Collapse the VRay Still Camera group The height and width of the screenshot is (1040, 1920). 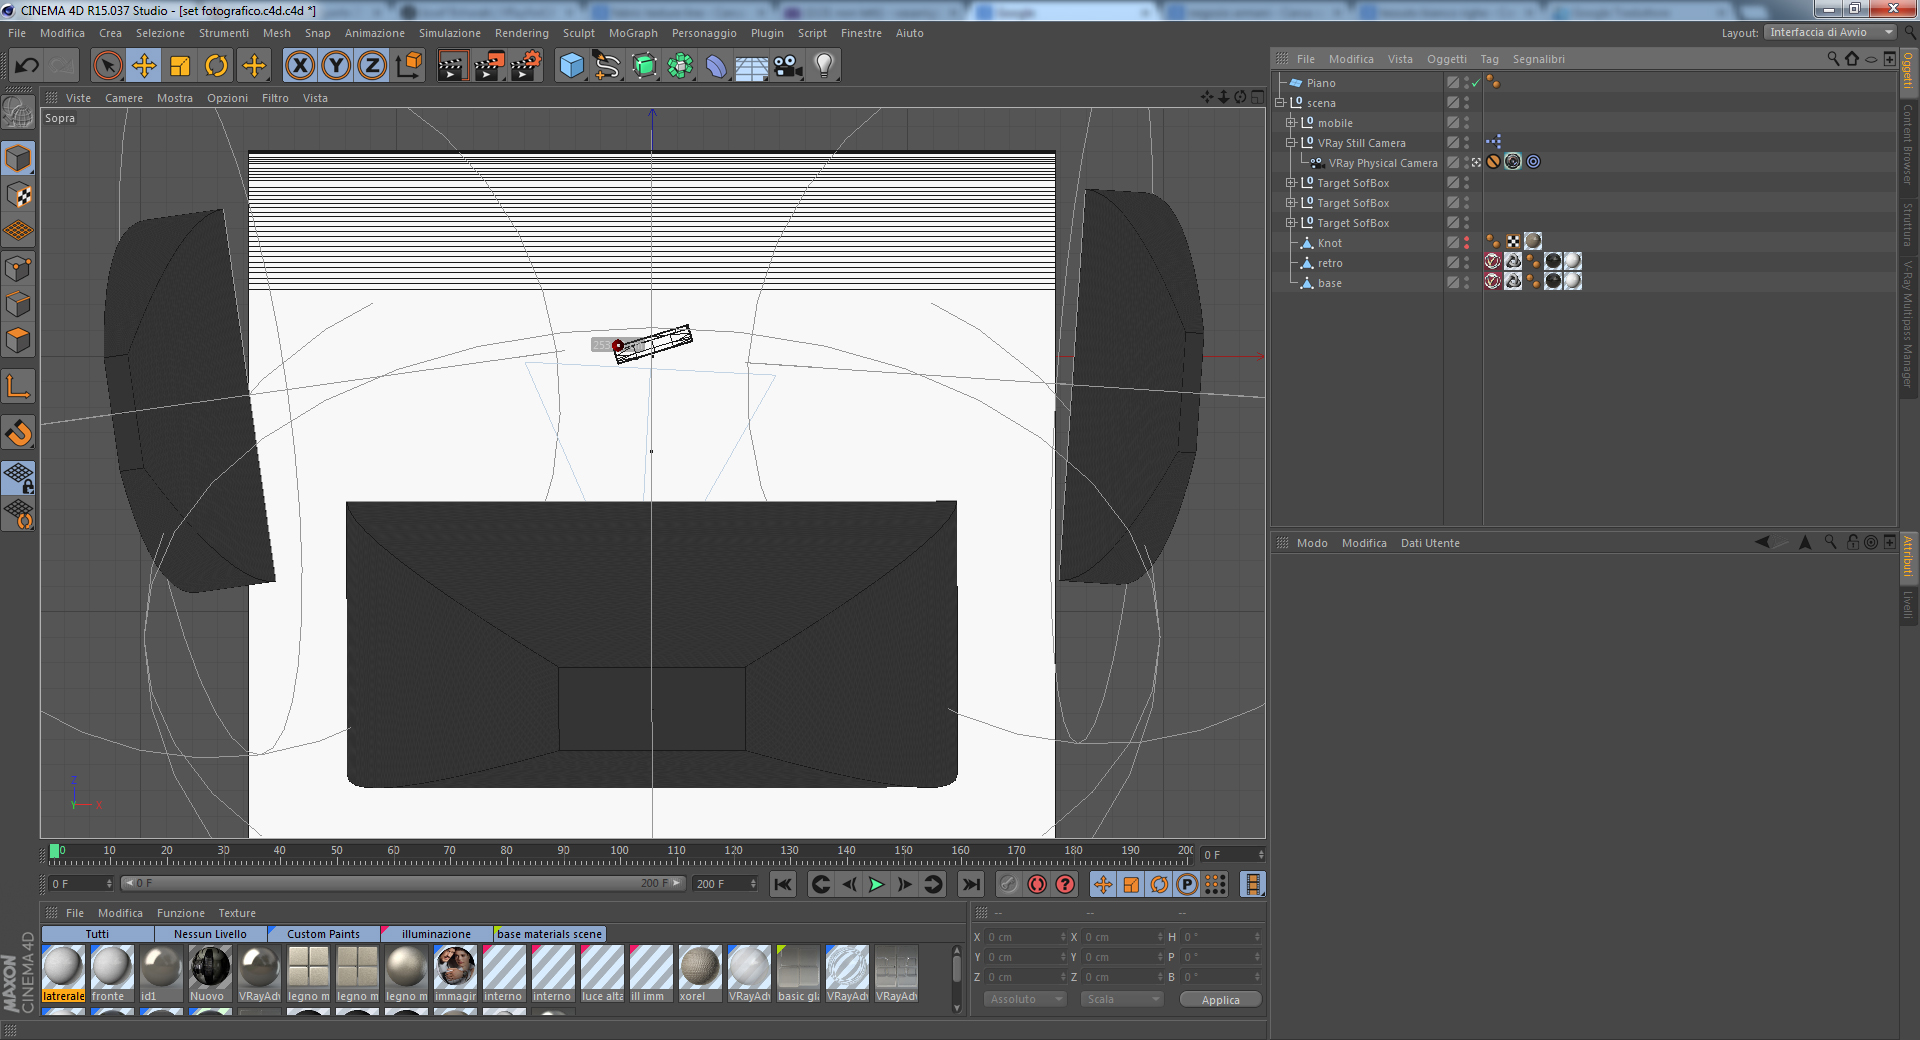click(1291, 143)
